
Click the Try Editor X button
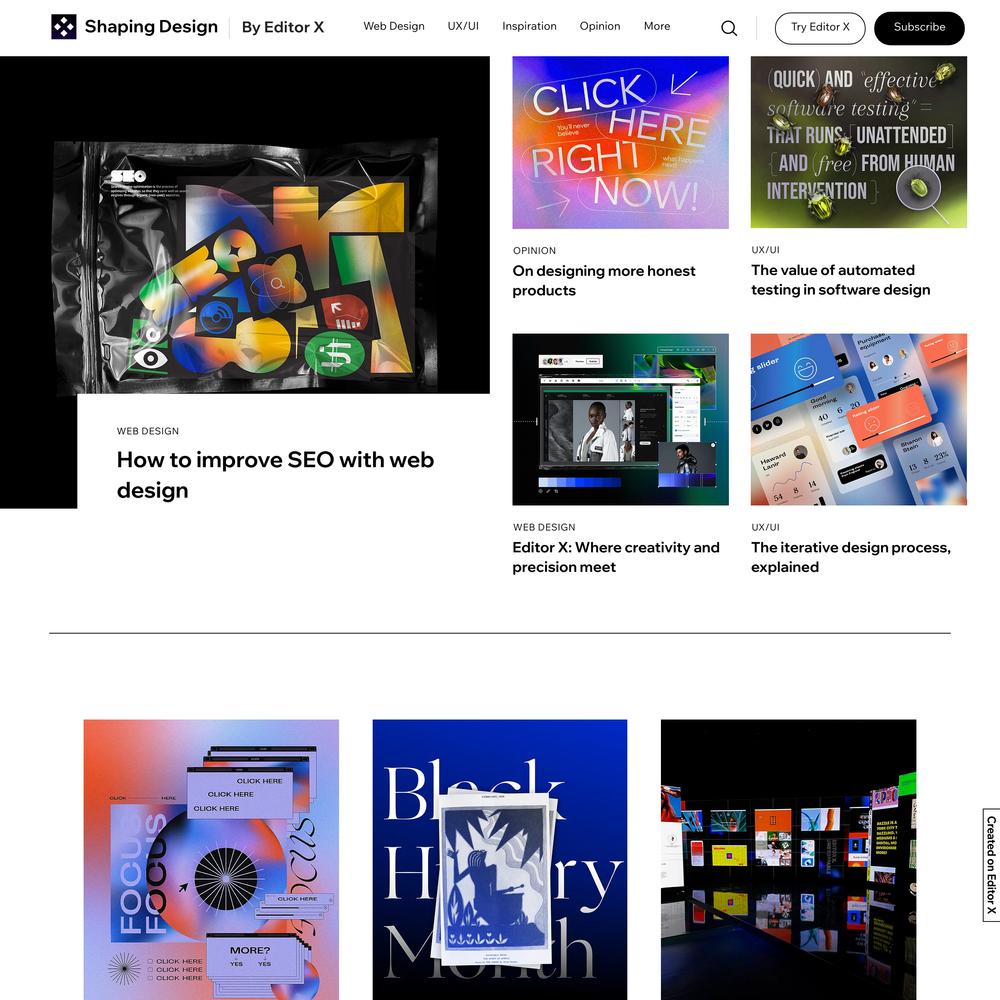(820, 28)
